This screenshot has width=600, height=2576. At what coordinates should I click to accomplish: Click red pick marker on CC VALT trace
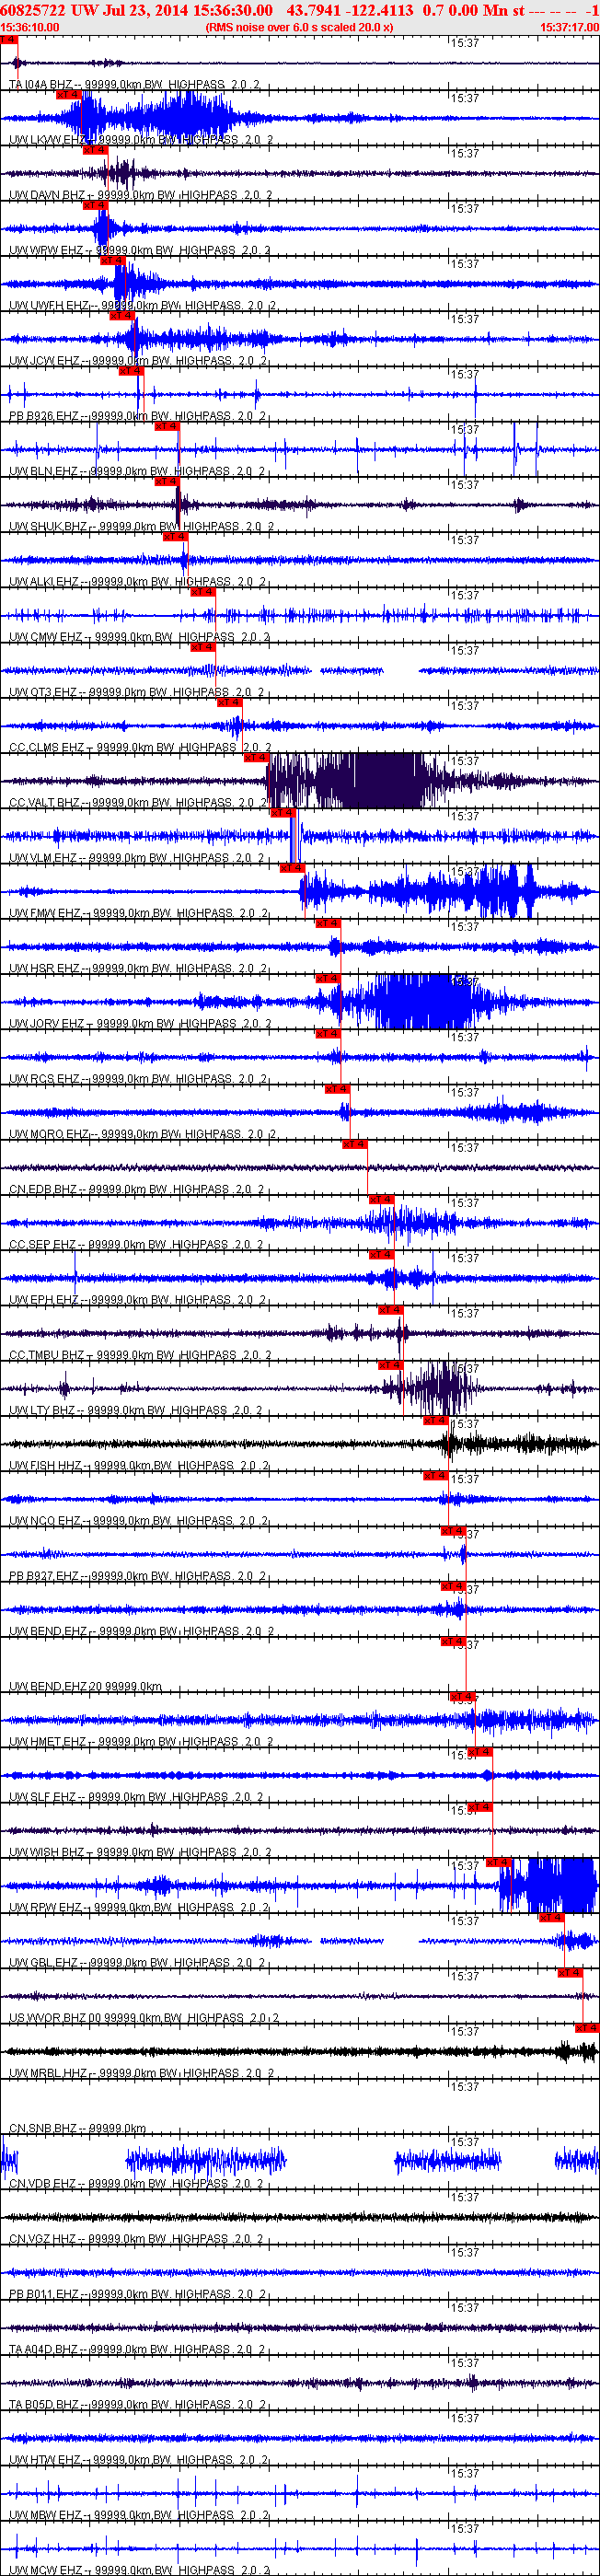pyautogui.click(x=256, y=757)
